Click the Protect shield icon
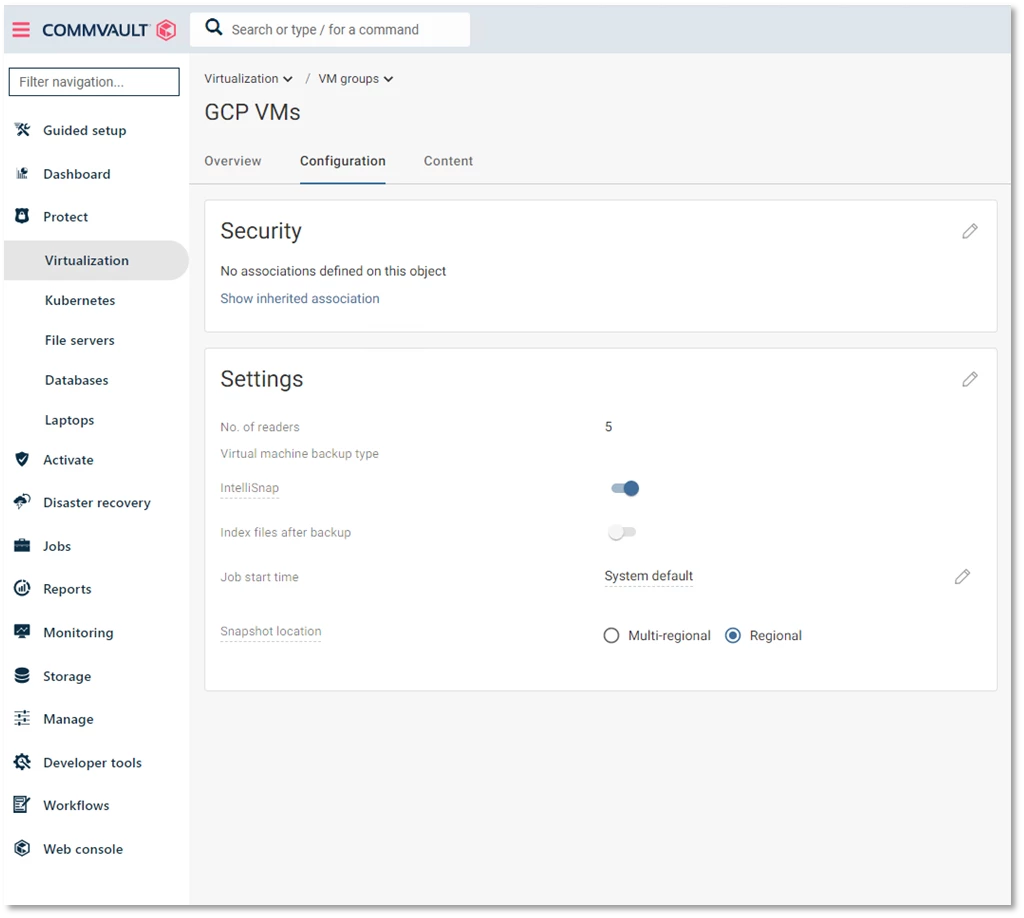 point(22,216)
